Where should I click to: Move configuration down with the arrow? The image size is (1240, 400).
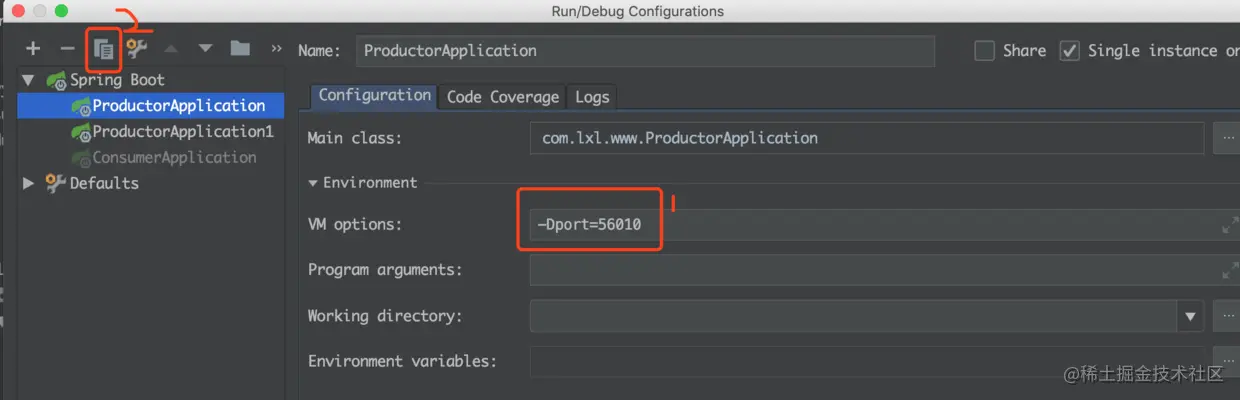tap(206, 48)
